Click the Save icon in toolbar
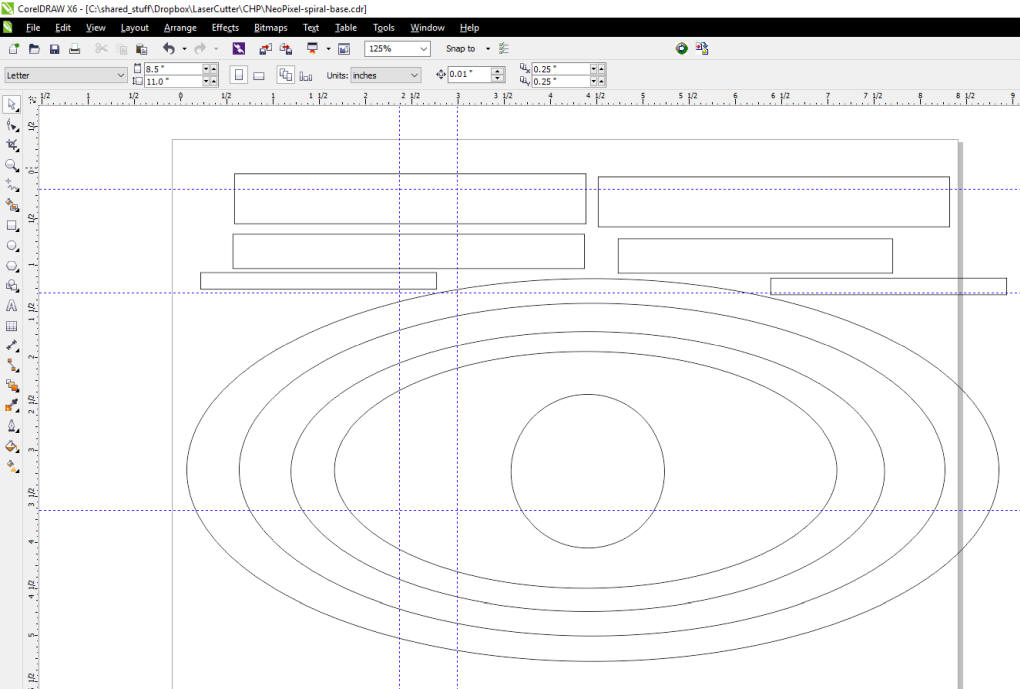 (54, 48)
